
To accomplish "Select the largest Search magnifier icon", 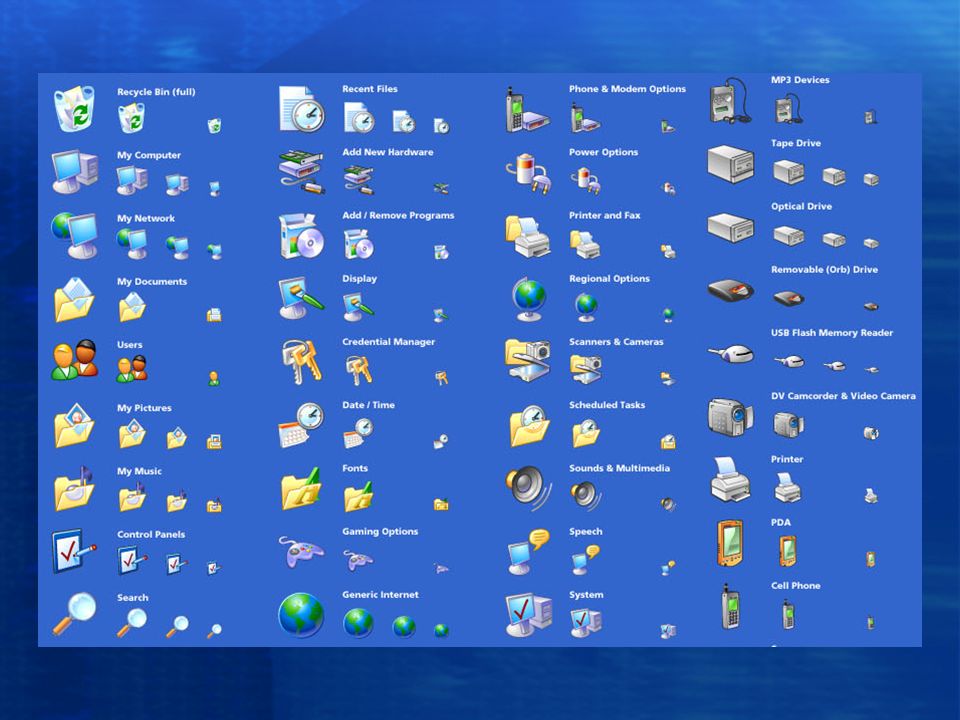I will [x=75, y=613].
